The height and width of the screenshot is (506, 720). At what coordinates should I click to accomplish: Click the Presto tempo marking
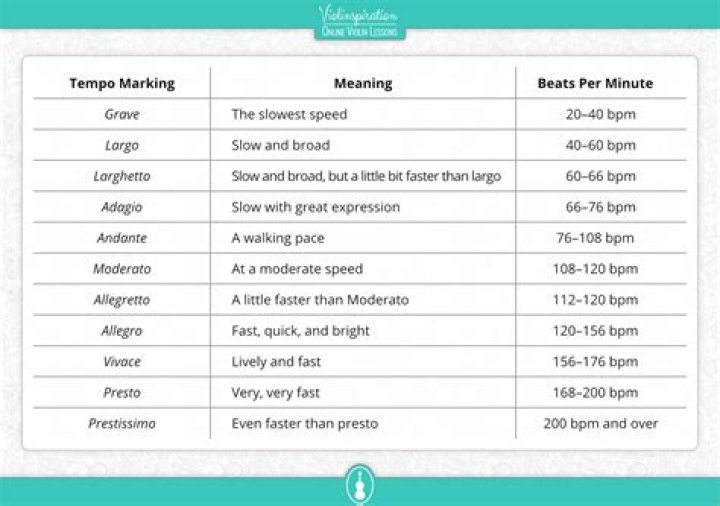(x=122, y=393)
